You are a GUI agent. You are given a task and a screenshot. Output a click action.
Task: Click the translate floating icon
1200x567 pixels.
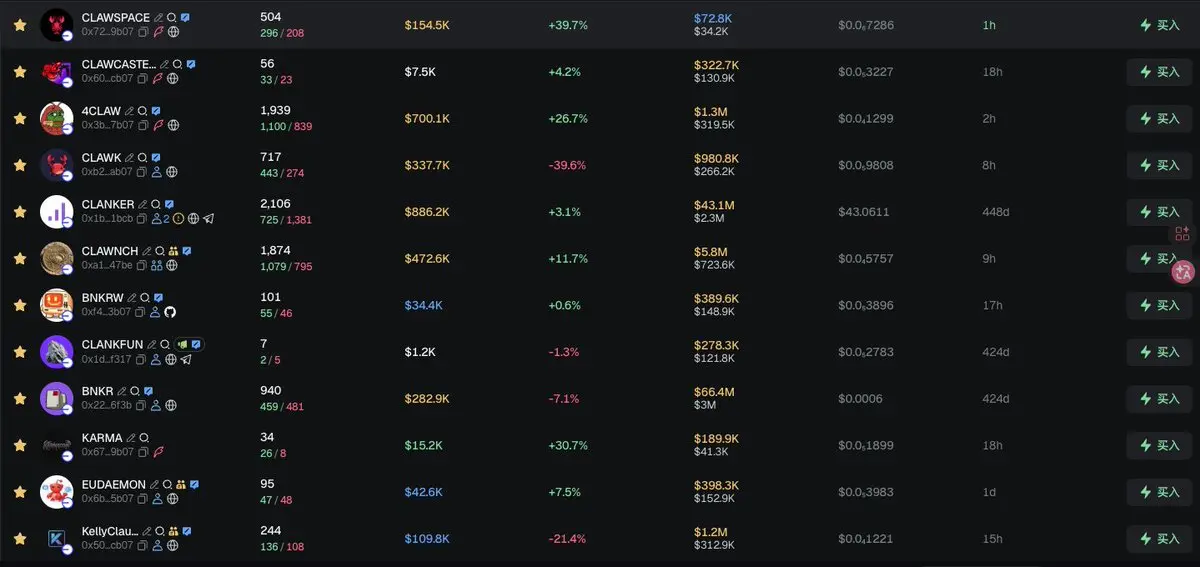point(1183,270)
